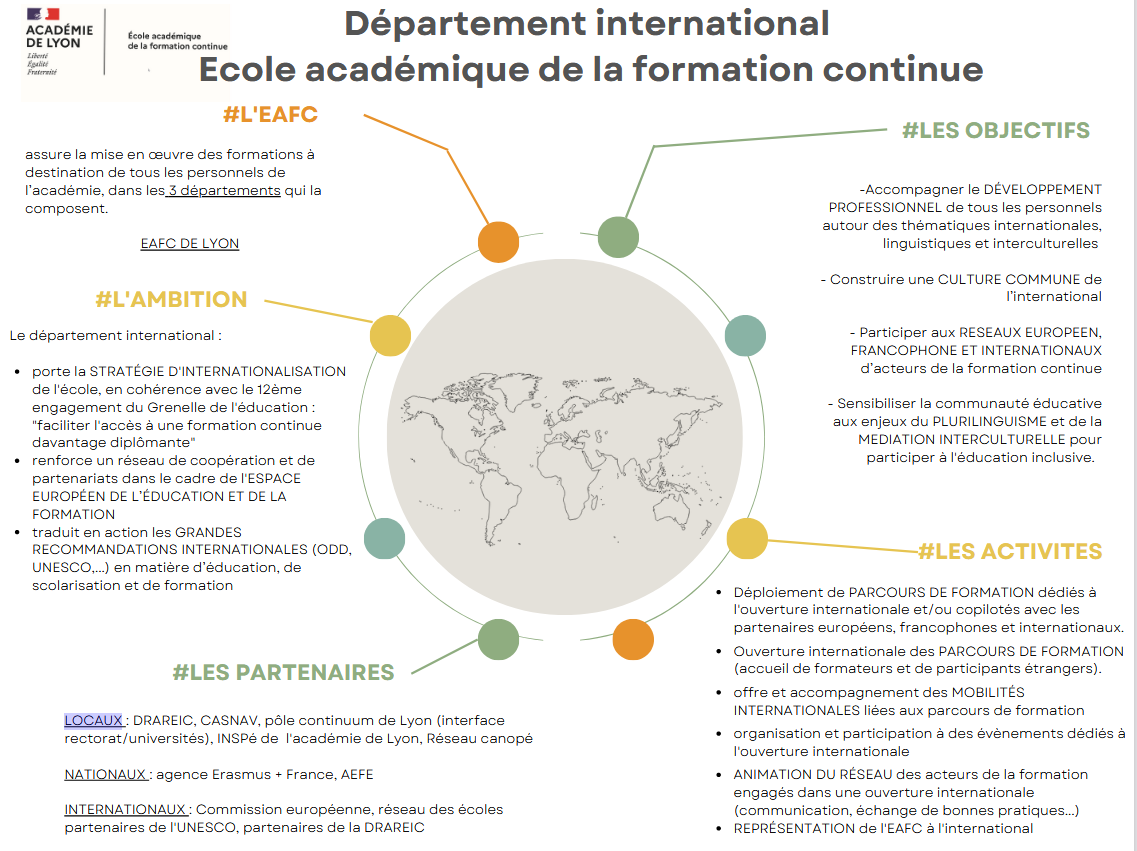Click the green circle linked to #LES OBJECTIFS
The image size is (1137, 851).
point(618,237)
